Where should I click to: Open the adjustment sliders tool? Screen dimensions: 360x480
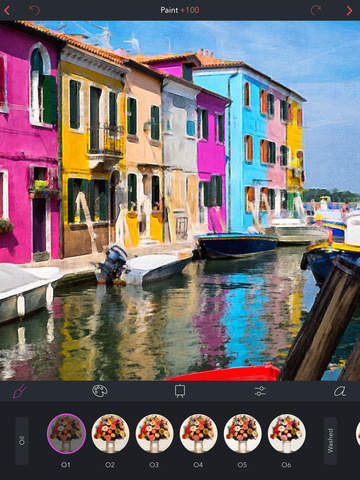(260, 391)
